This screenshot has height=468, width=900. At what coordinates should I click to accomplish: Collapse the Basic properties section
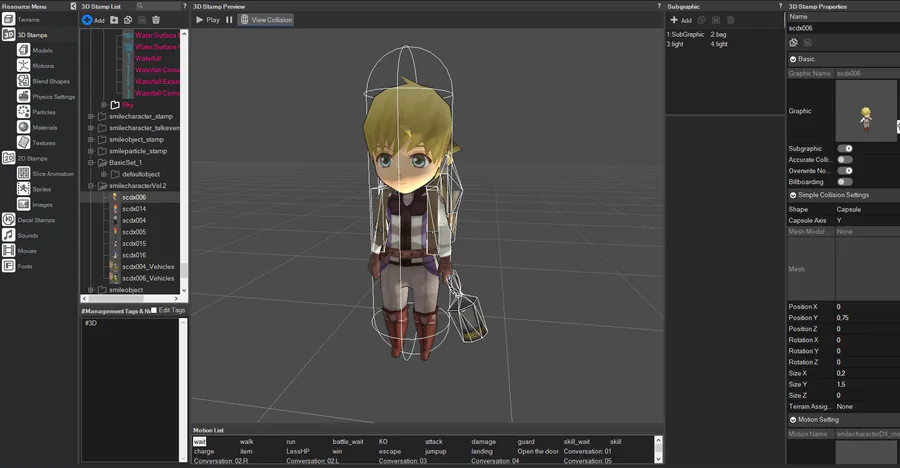[793, 59]
